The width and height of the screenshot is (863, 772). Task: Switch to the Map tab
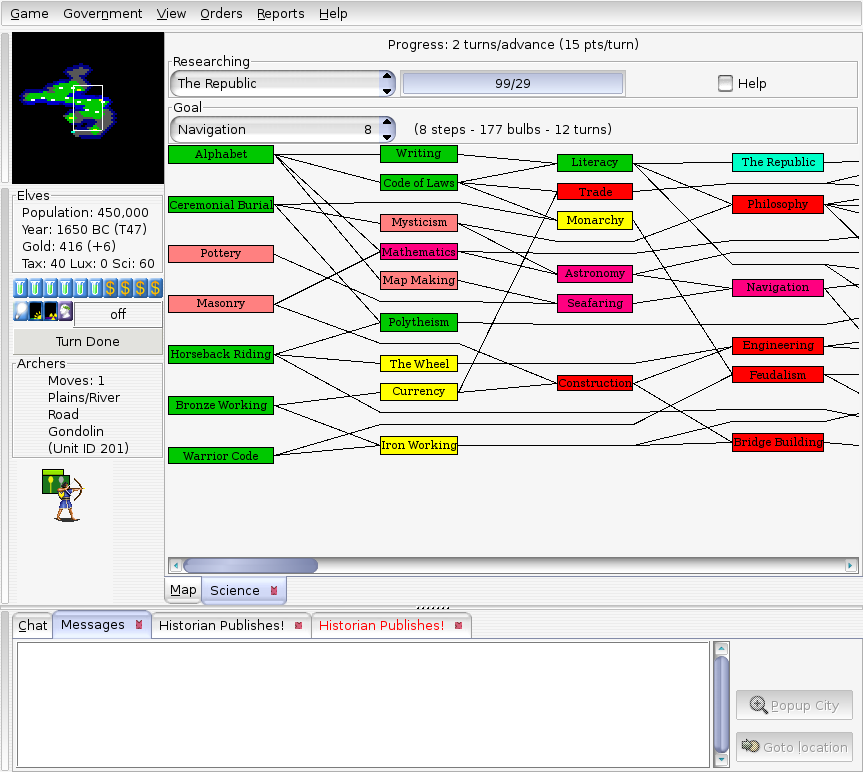[183, 590]
